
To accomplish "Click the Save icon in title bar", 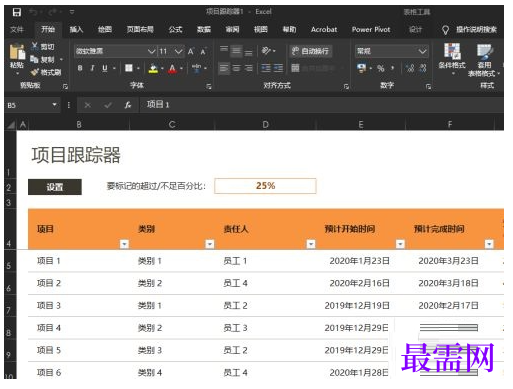I will click(x=17, y=12).
